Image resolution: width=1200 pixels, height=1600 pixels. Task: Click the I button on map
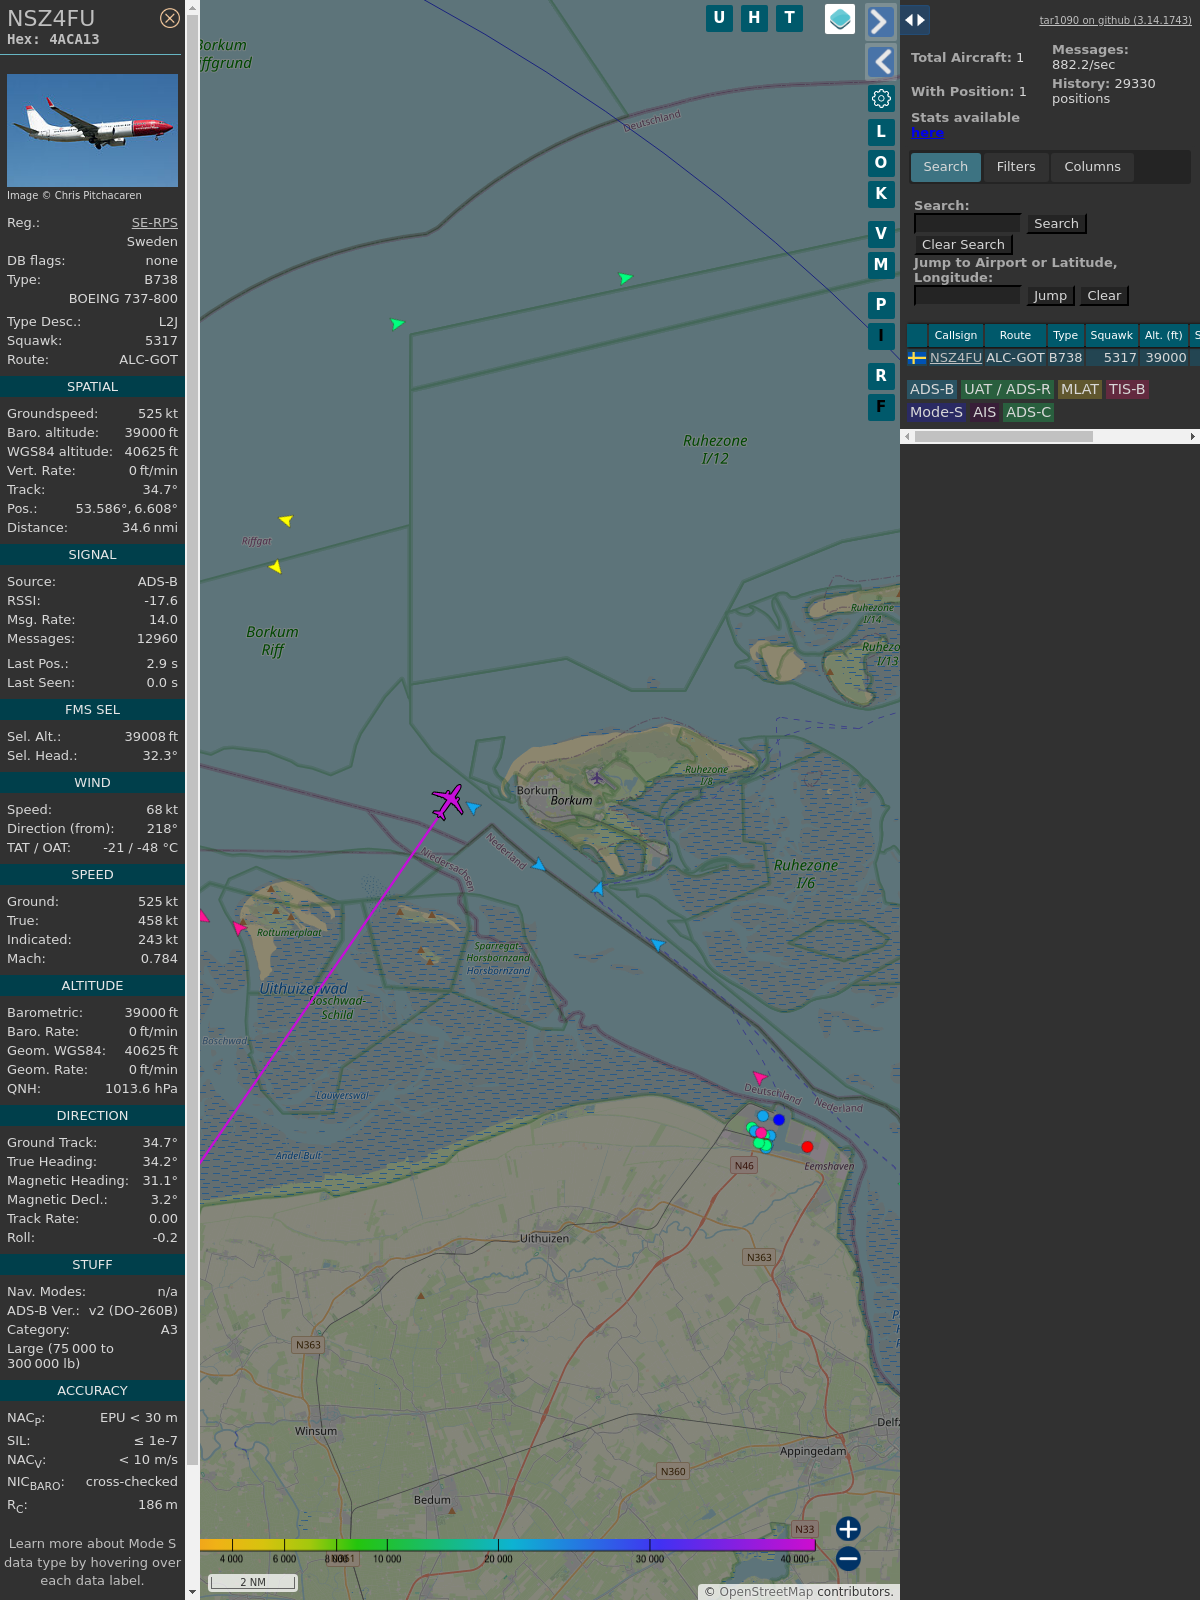pos(881,336)
